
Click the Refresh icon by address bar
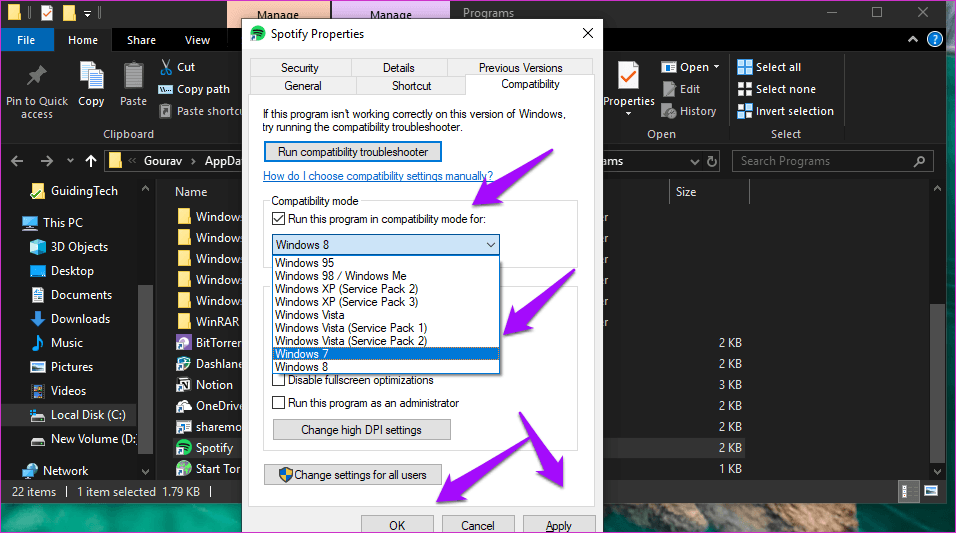click(712, 161)
